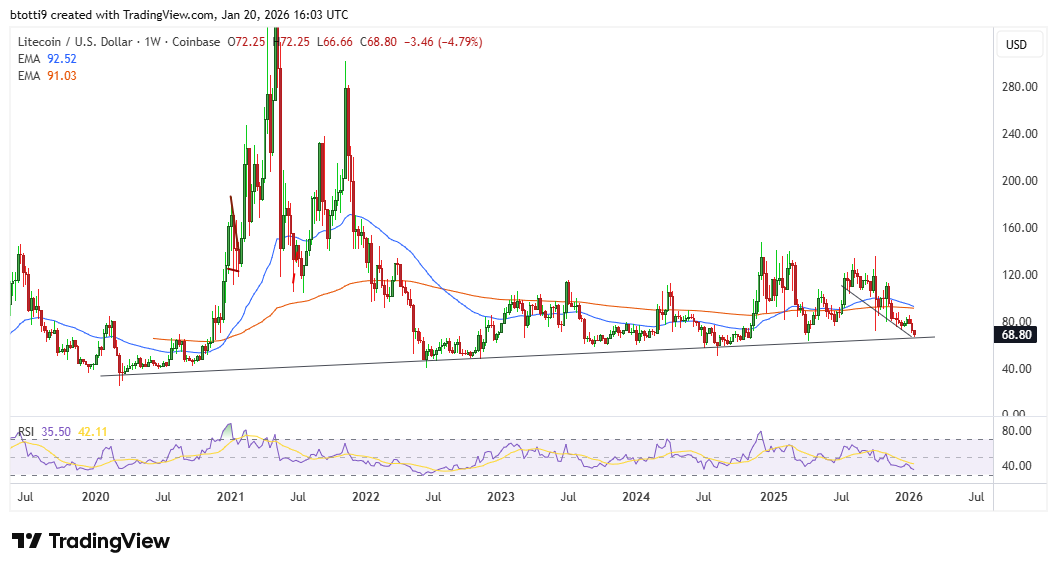
Task: Select the 2021 label on the time axis
Action: tap(231, 496)
